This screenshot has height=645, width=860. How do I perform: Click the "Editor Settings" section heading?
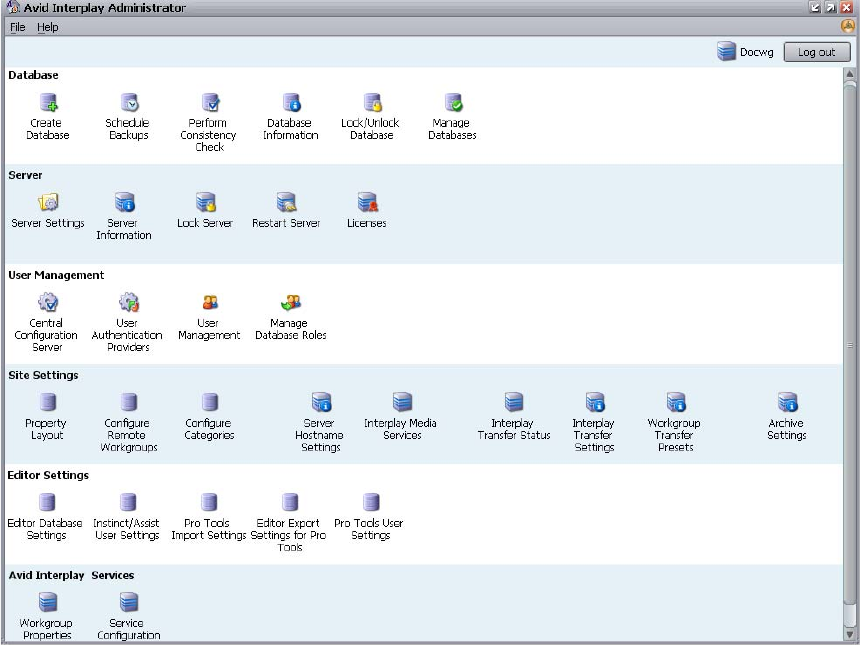pos(48,475)
